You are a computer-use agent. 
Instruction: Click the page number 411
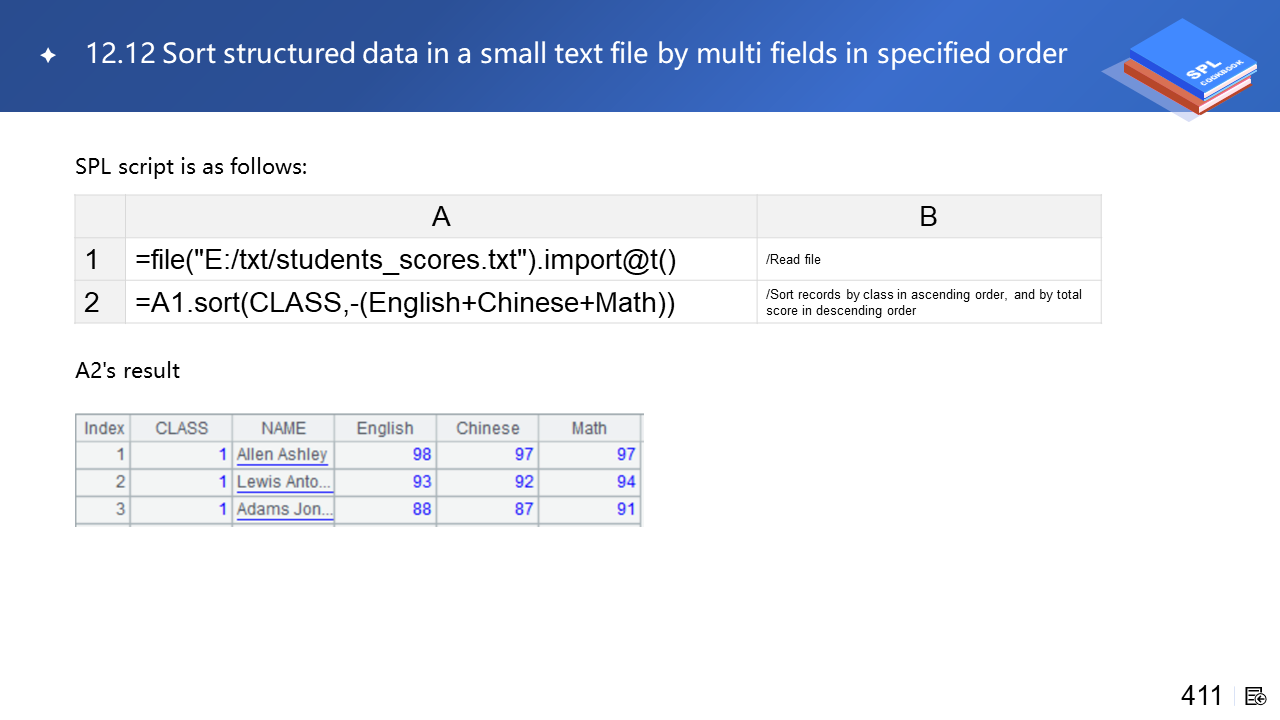click(1201, 696)
